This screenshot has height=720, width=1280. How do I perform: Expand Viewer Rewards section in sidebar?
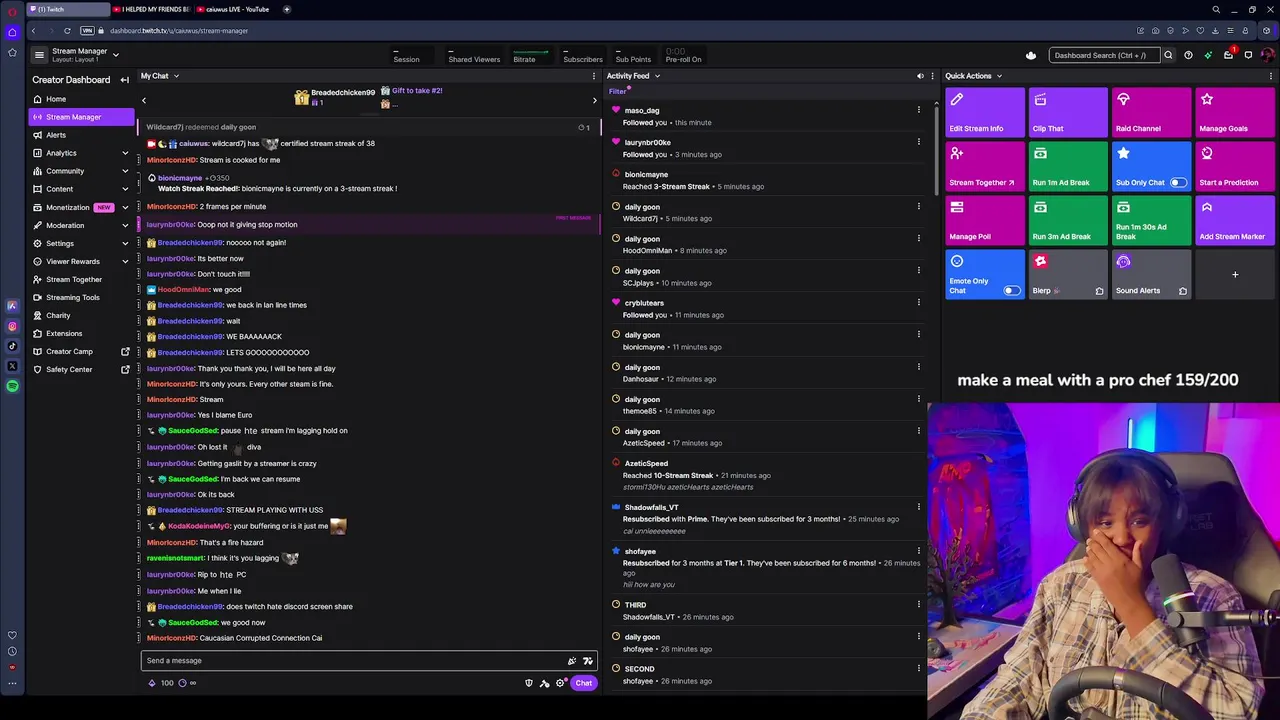125,261
